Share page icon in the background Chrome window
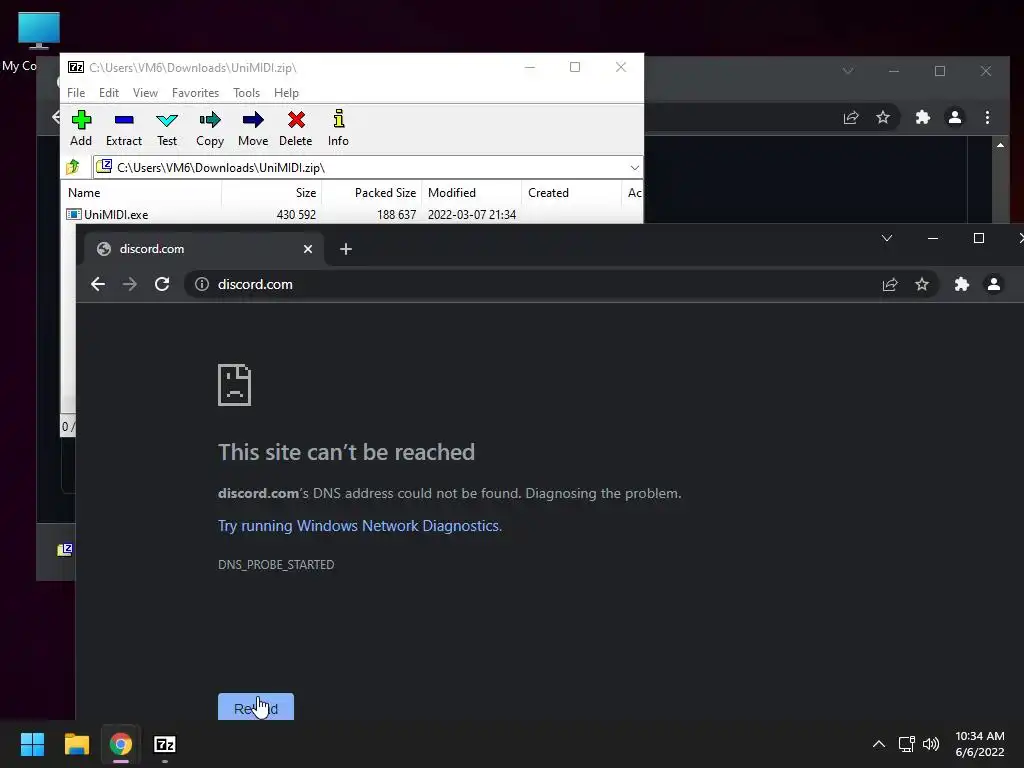The height and width of the screenshot is (768, 1024). pyautogui.click(x=850, y=118)
